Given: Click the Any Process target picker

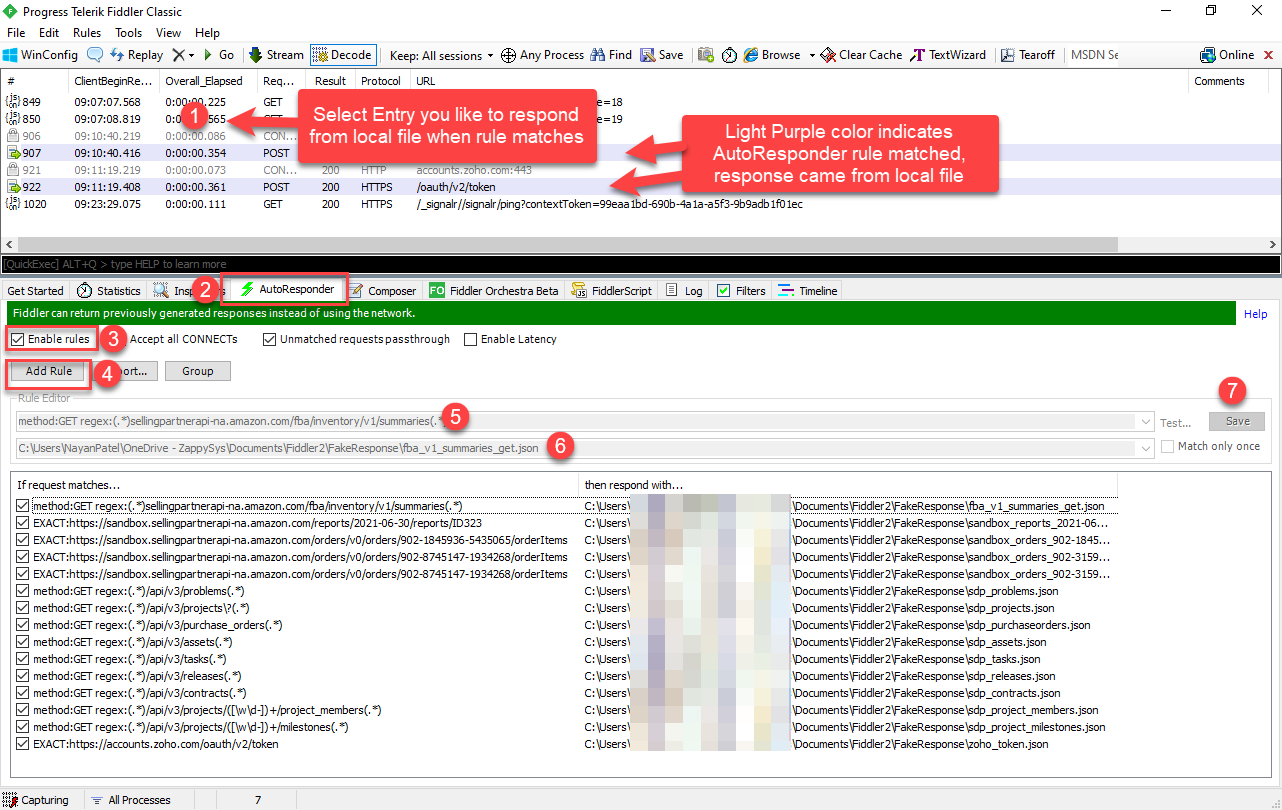Looking at the screenshot, I should (x=542, y=55).
